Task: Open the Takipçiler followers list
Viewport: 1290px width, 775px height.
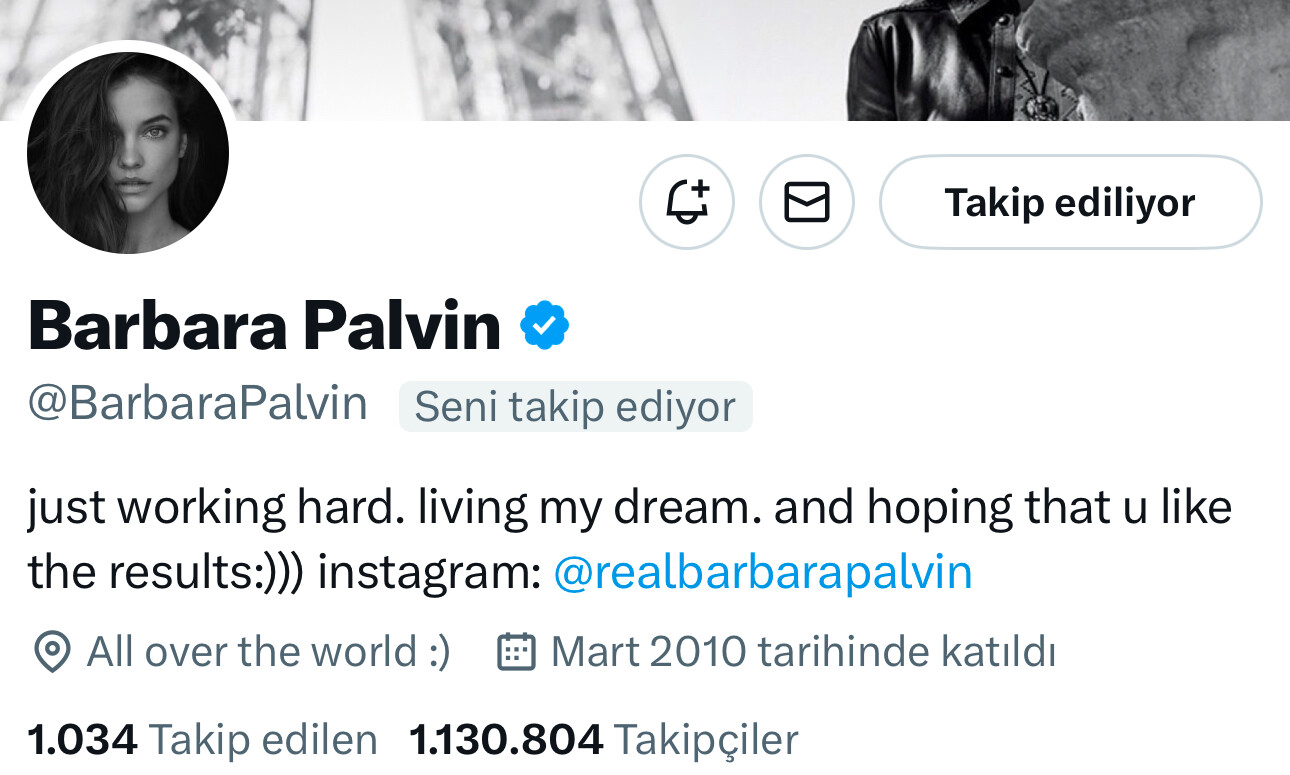Action: 604,741
